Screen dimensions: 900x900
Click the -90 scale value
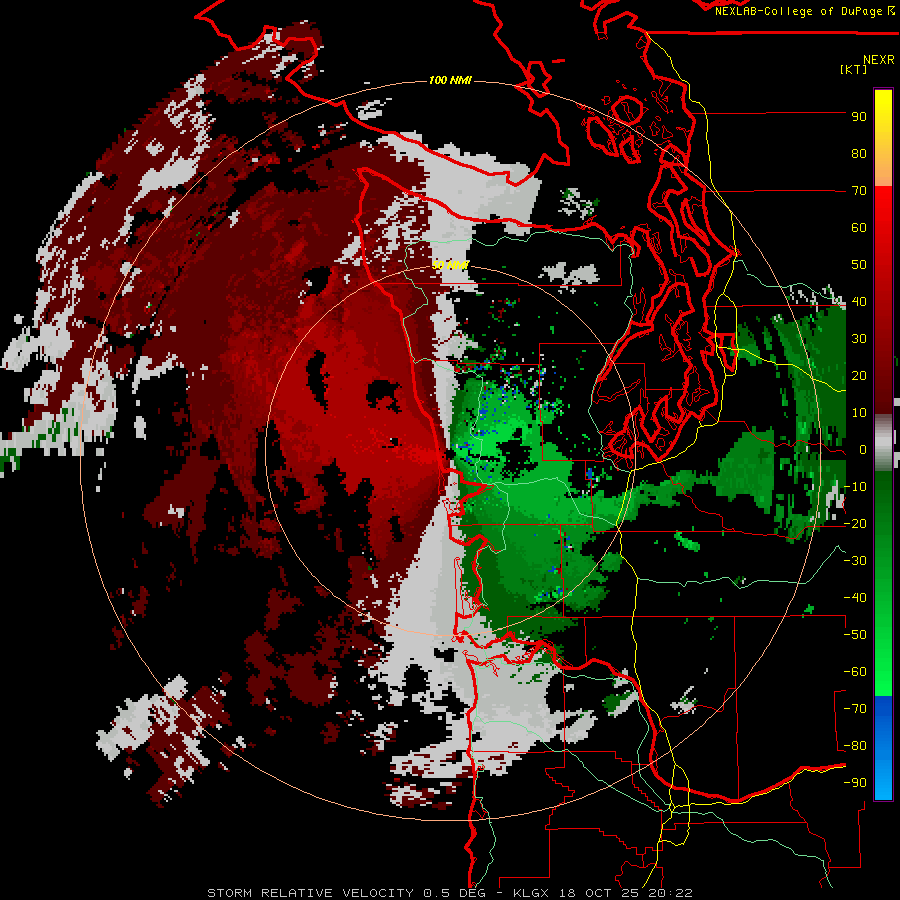855,783
